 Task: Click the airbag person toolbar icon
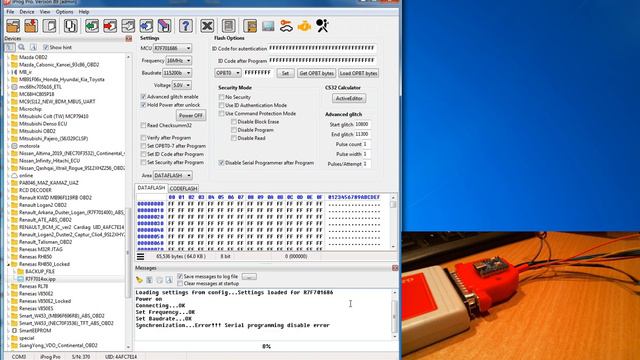pyautogui.click(x=322, y=26)
